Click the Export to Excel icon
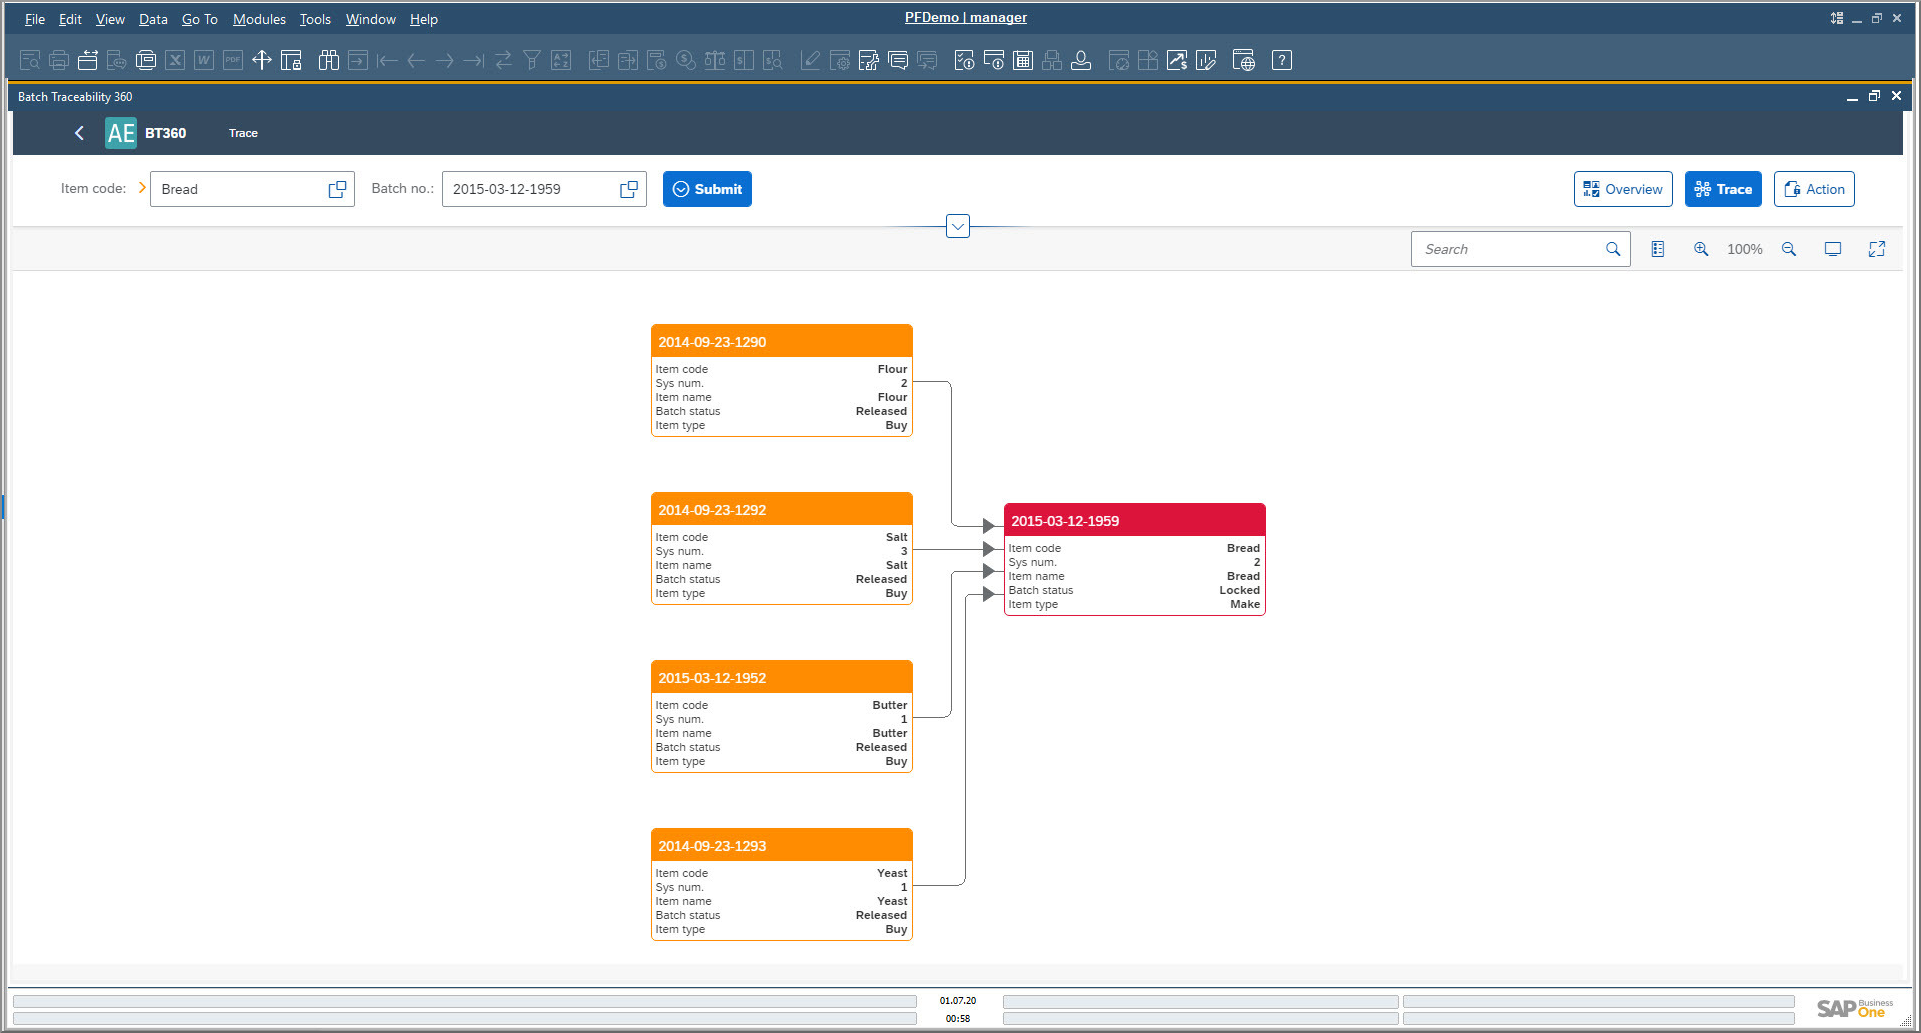Image resolution: width=1921 pixels, height=1033 pixels. [x=175, y=60]
